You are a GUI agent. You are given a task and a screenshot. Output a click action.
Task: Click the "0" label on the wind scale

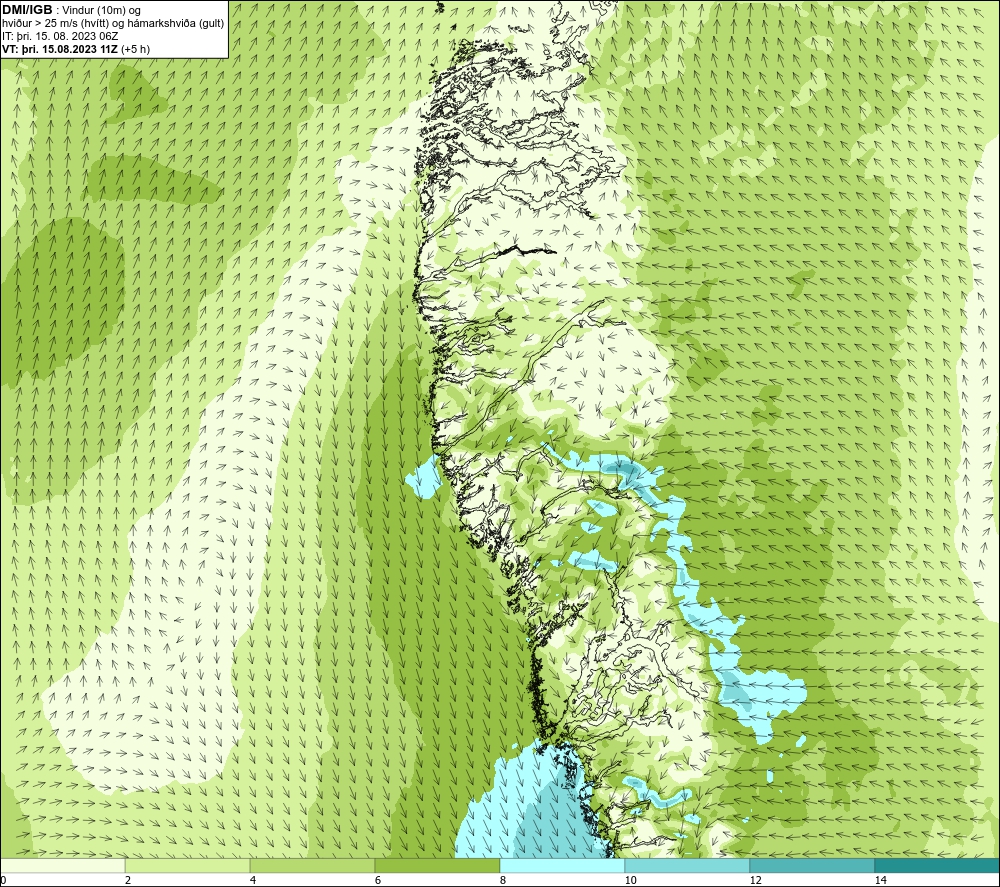click(x=3, y=881)
